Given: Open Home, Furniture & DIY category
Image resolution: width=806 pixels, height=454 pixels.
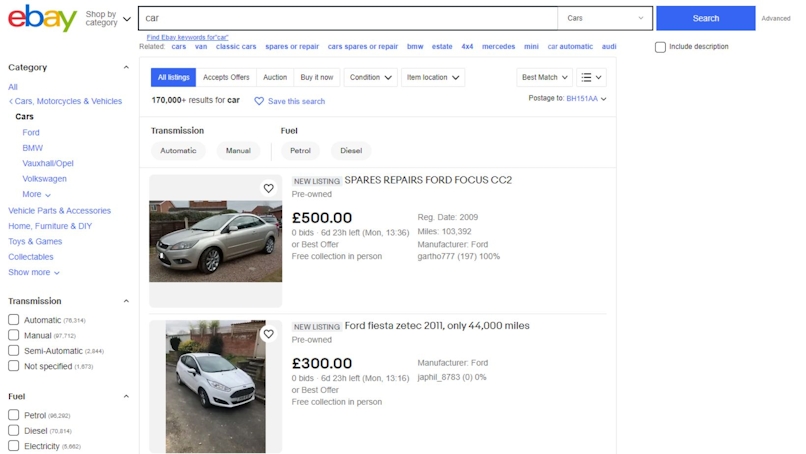Looking at the screenshot, I should click(x=50, y=226).
